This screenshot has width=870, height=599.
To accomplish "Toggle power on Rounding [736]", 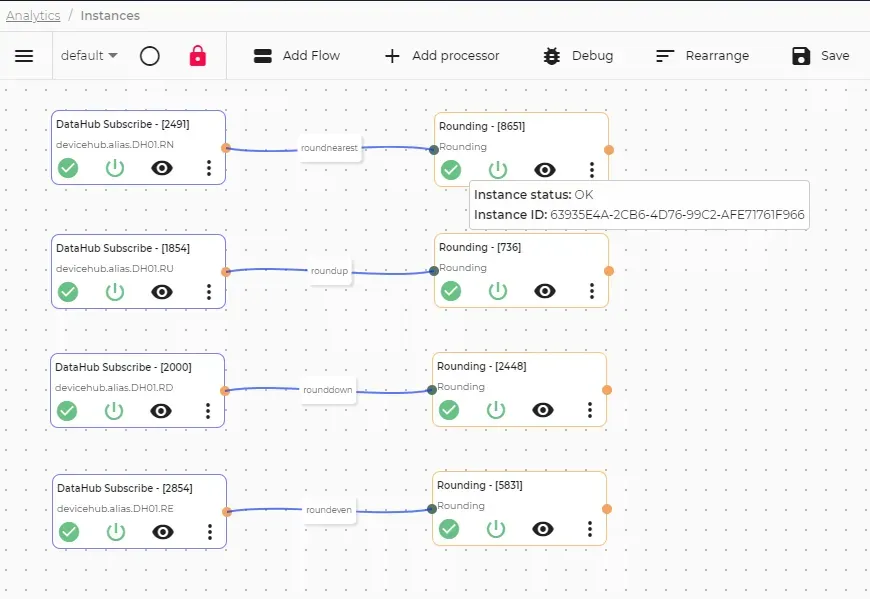I will [x=498, y=291].
